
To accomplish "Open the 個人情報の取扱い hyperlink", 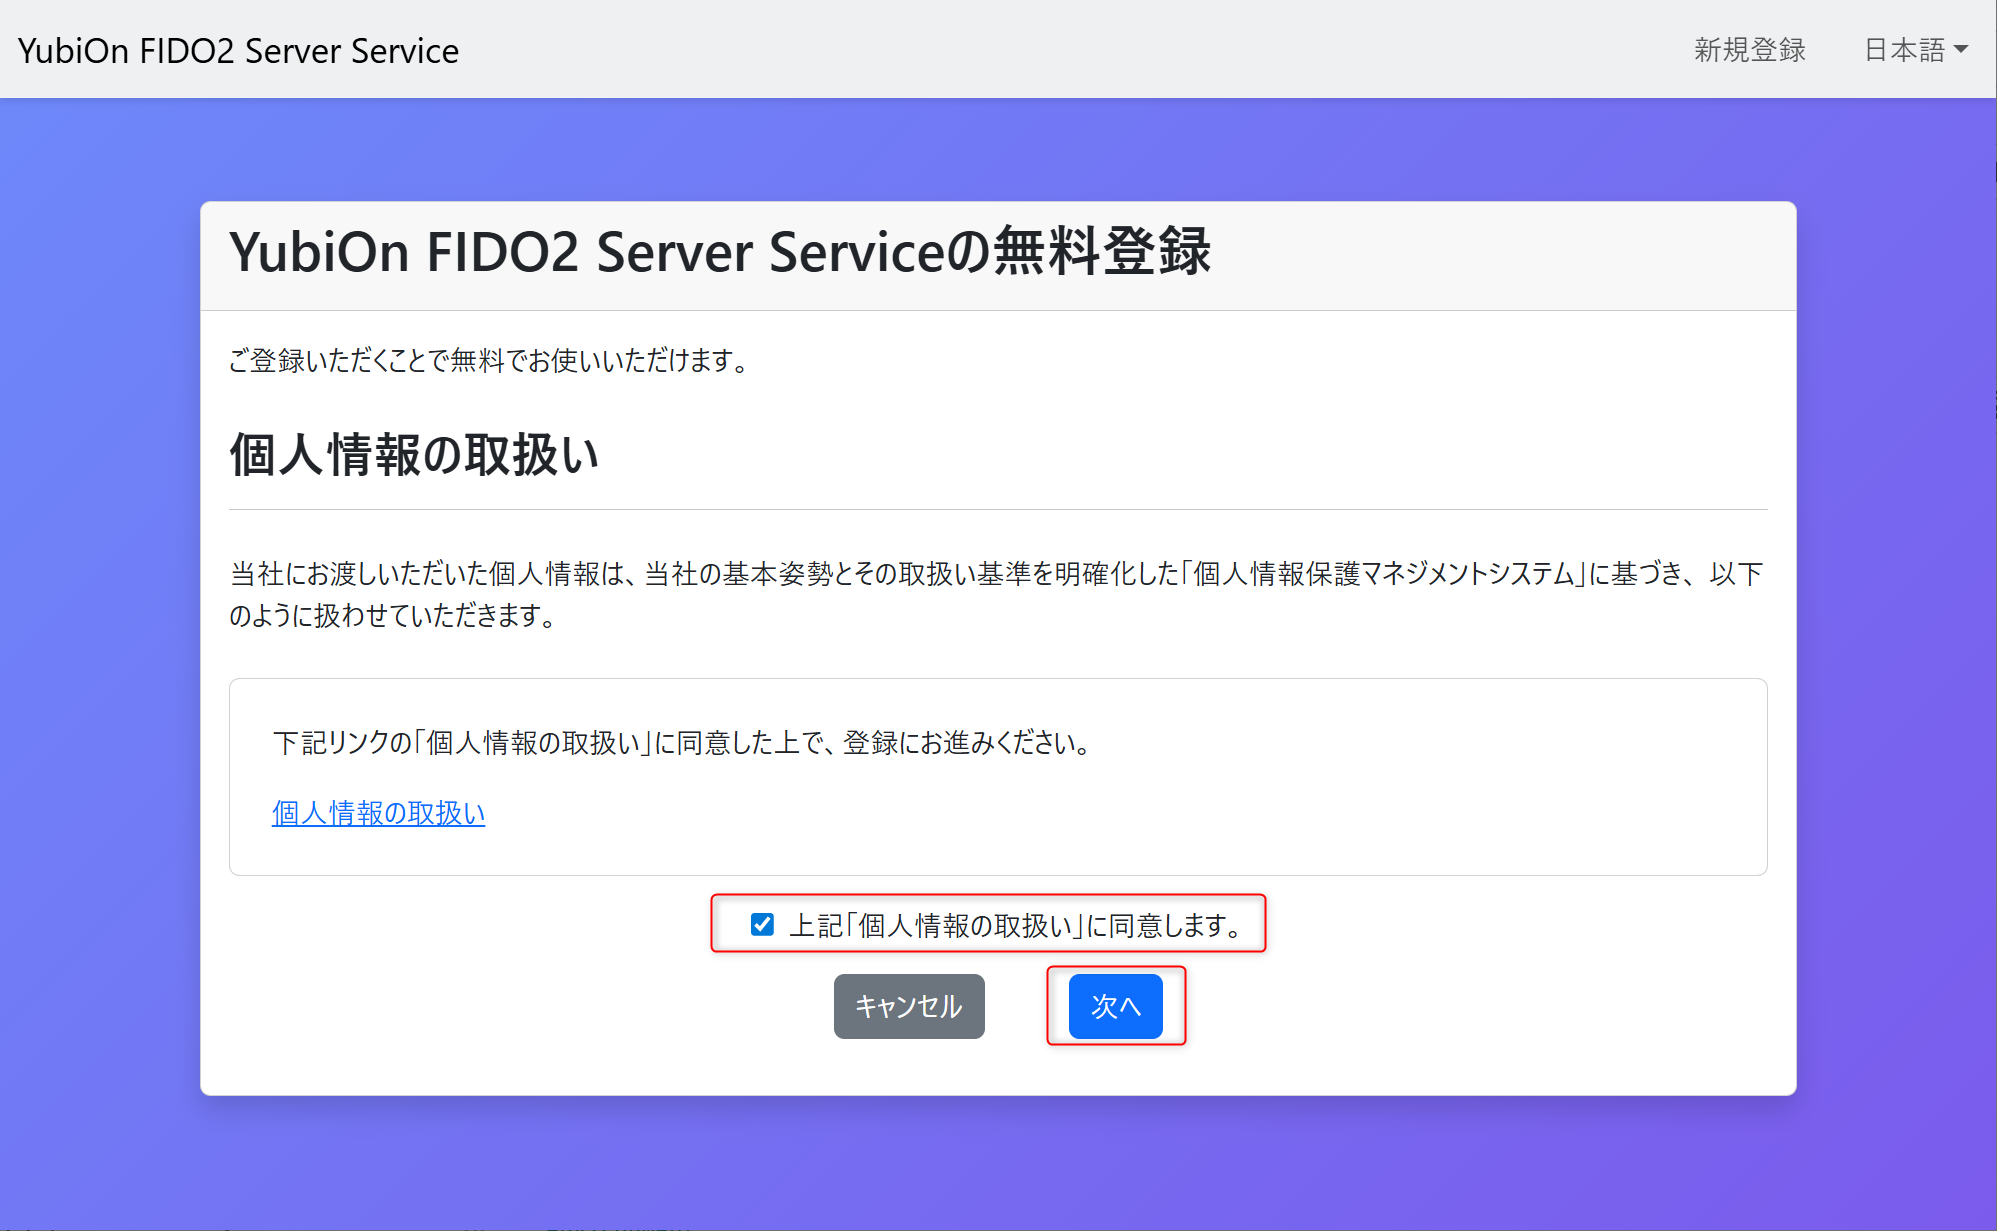I will click(x=378, y=812).
